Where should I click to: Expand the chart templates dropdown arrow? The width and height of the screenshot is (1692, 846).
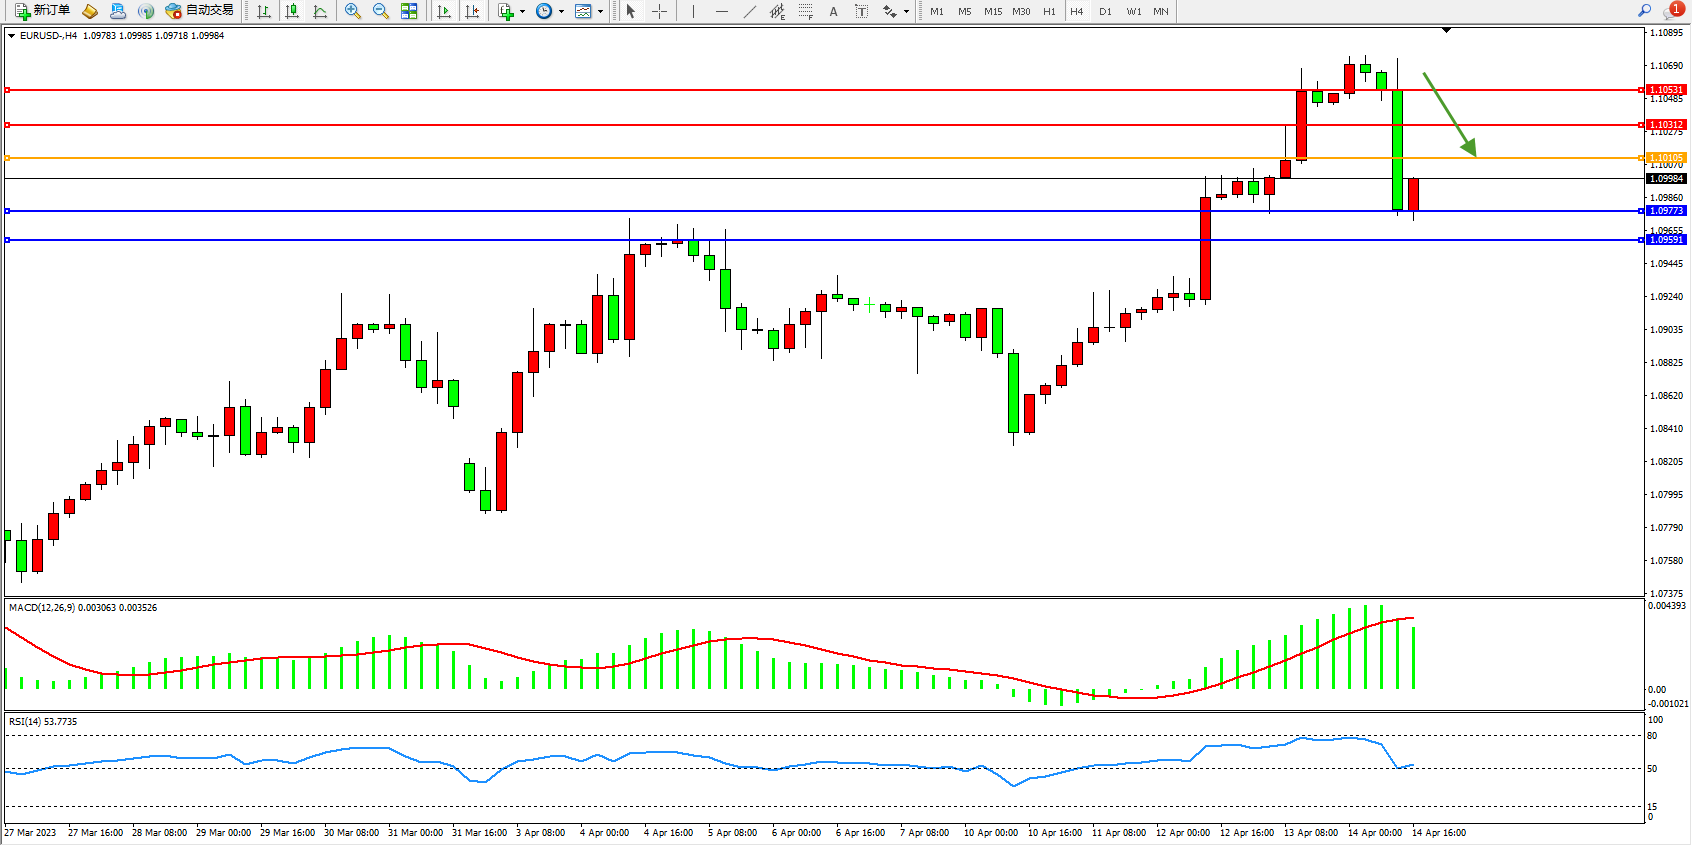click(600, 12)
